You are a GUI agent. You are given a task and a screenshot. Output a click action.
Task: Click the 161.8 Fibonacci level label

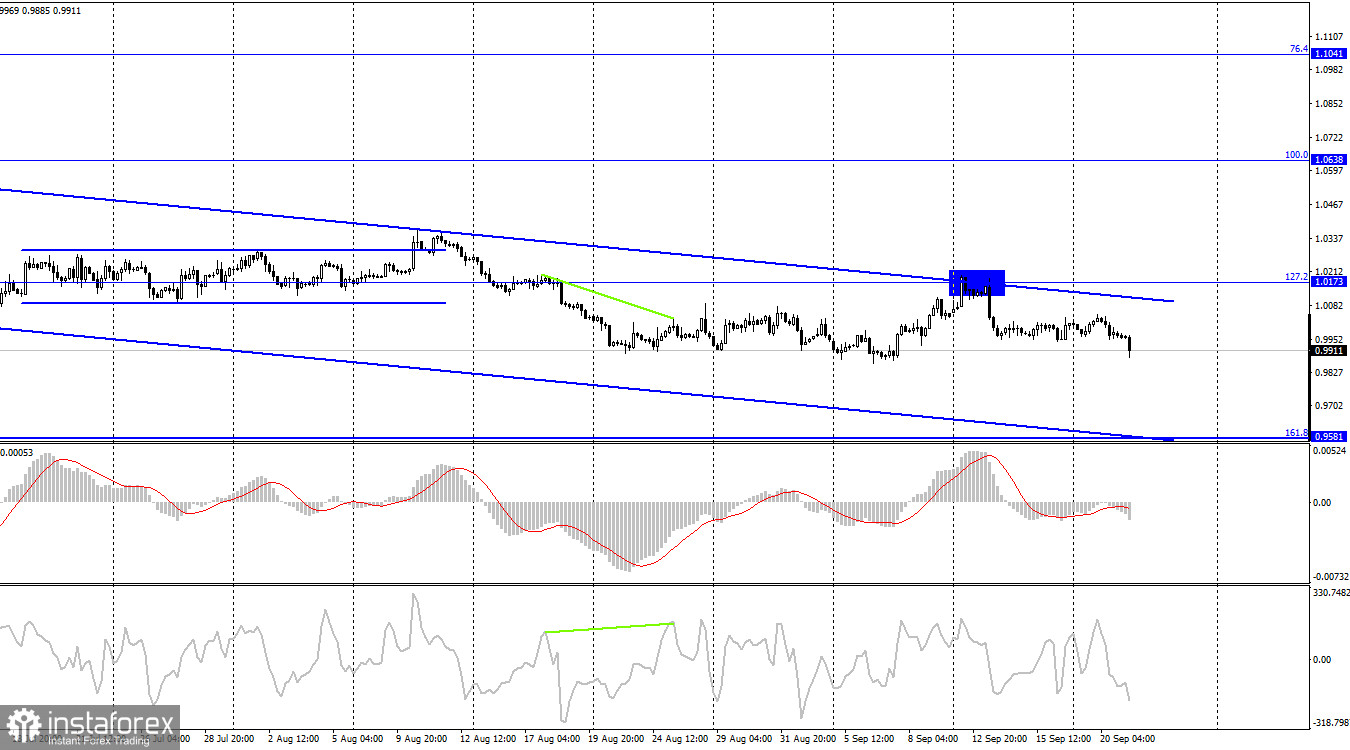pyautogui.click(x=1296, y=433)
